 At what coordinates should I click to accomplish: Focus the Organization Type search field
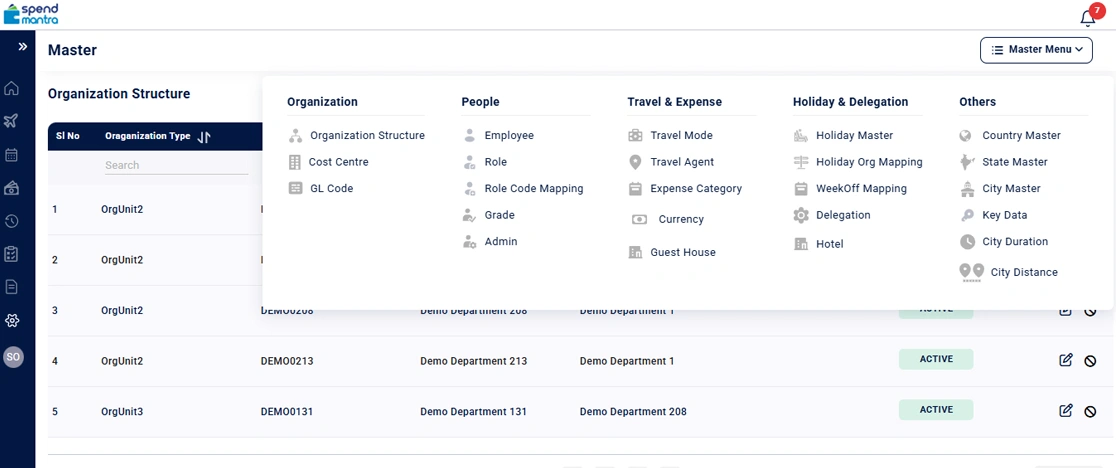pos(176,165)
